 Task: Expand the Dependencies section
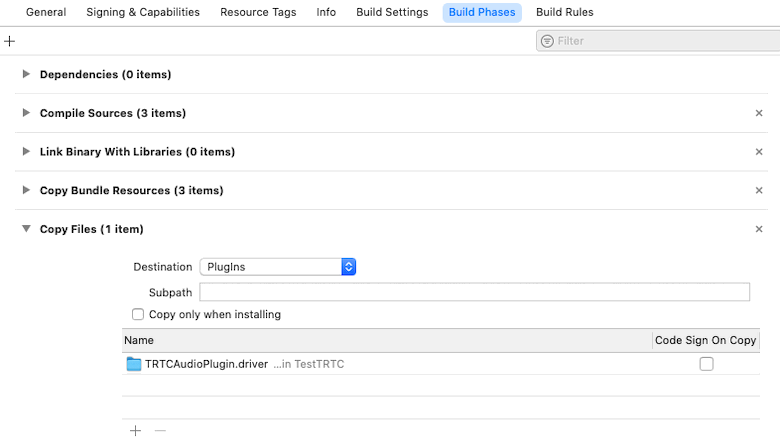coord(26,75)
